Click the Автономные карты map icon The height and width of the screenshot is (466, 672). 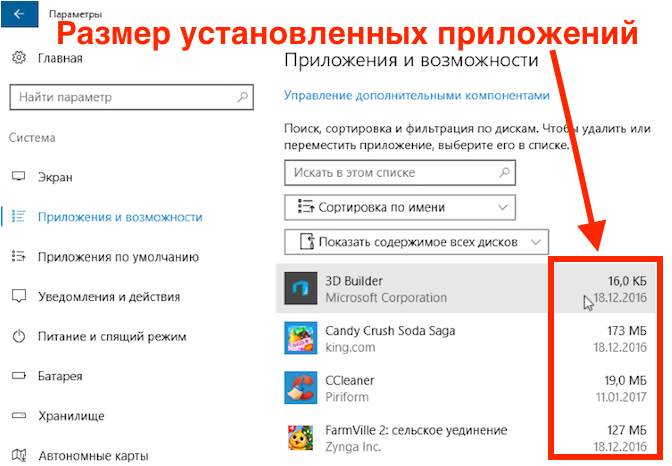(19, 455)
